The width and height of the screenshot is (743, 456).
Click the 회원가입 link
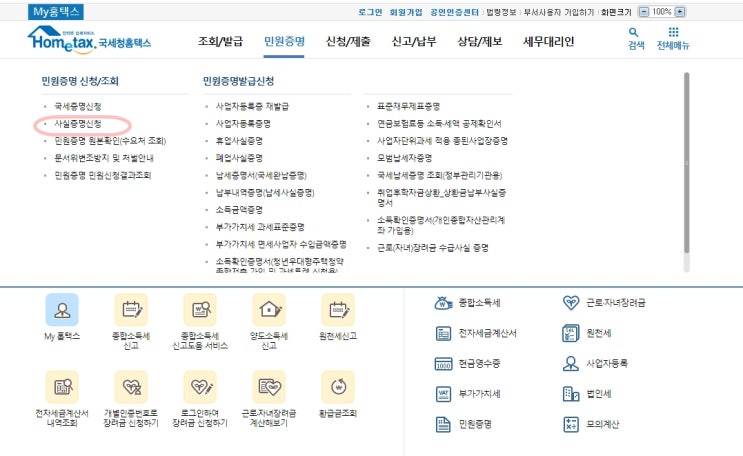pyautogui.click(x=406, y=12)
